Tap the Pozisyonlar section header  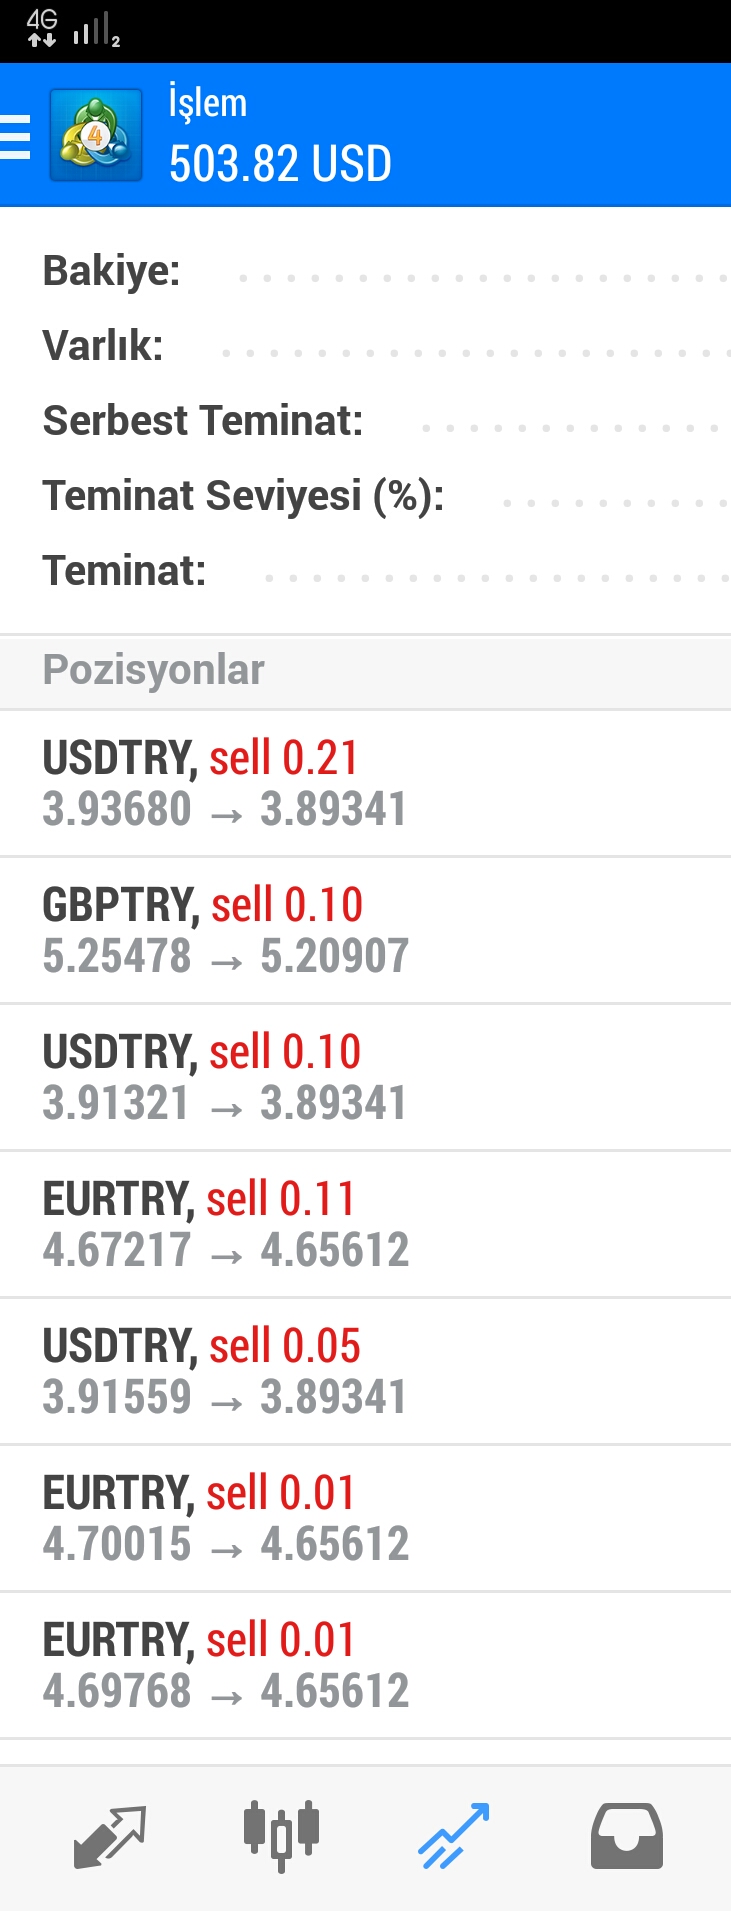pos(365,671)
